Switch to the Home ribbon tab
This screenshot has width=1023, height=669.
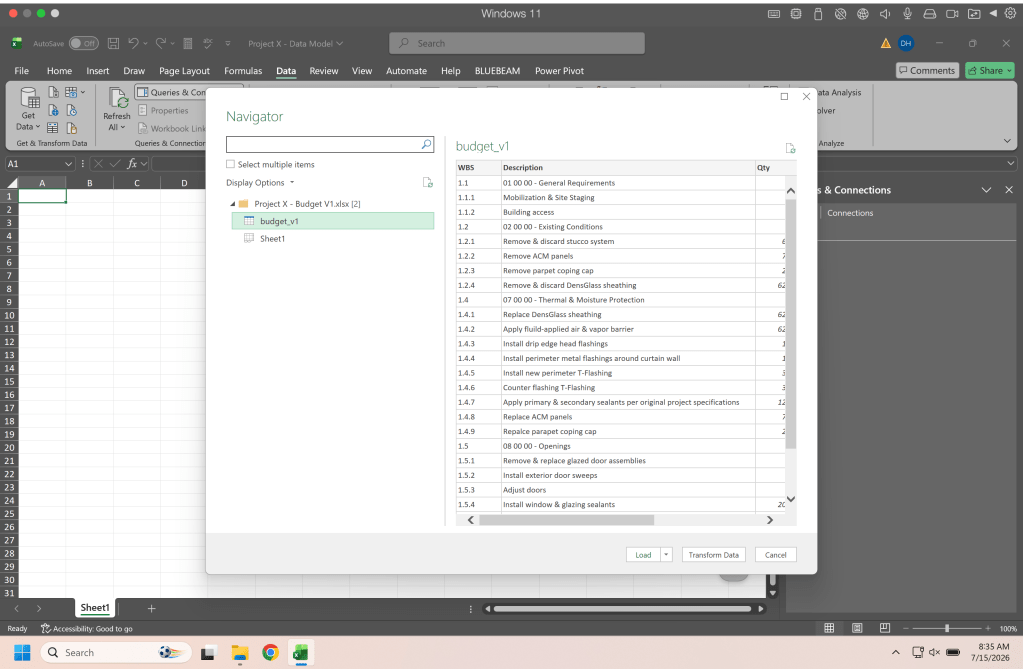coord(59,70)
